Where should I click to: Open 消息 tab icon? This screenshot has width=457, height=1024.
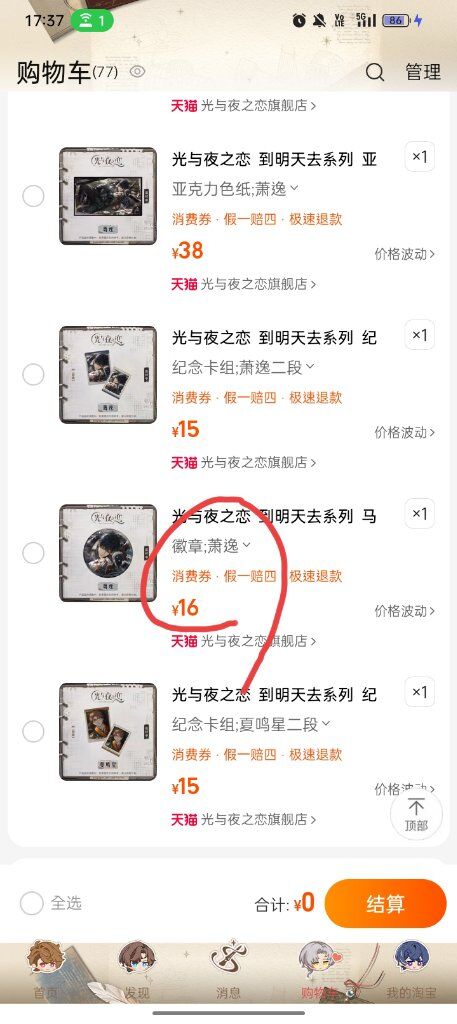(x=228, y=968)
